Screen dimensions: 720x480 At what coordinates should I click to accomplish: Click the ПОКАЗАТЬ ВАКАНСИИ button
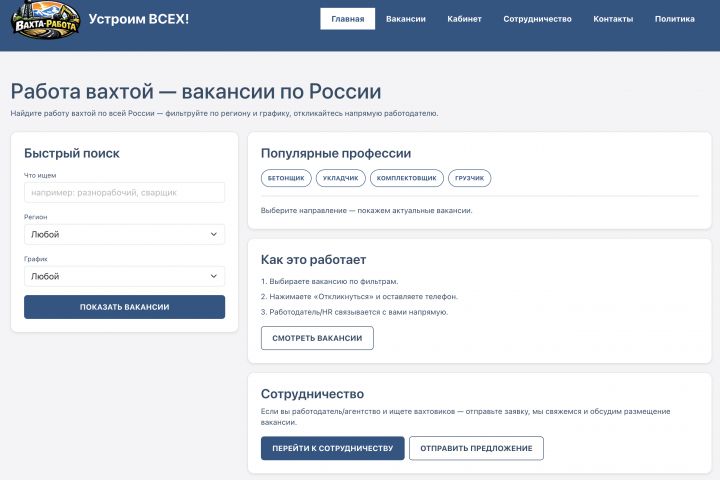(x=124, y=307)
